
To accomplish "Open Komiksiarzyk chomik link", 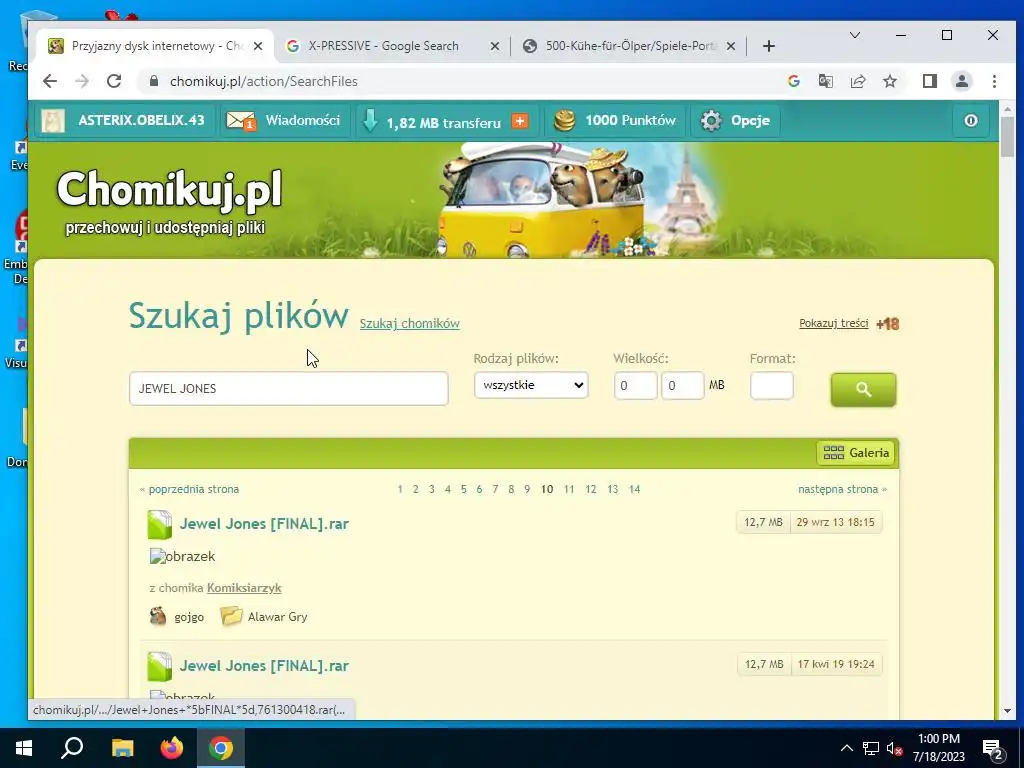I will [244, 588].
